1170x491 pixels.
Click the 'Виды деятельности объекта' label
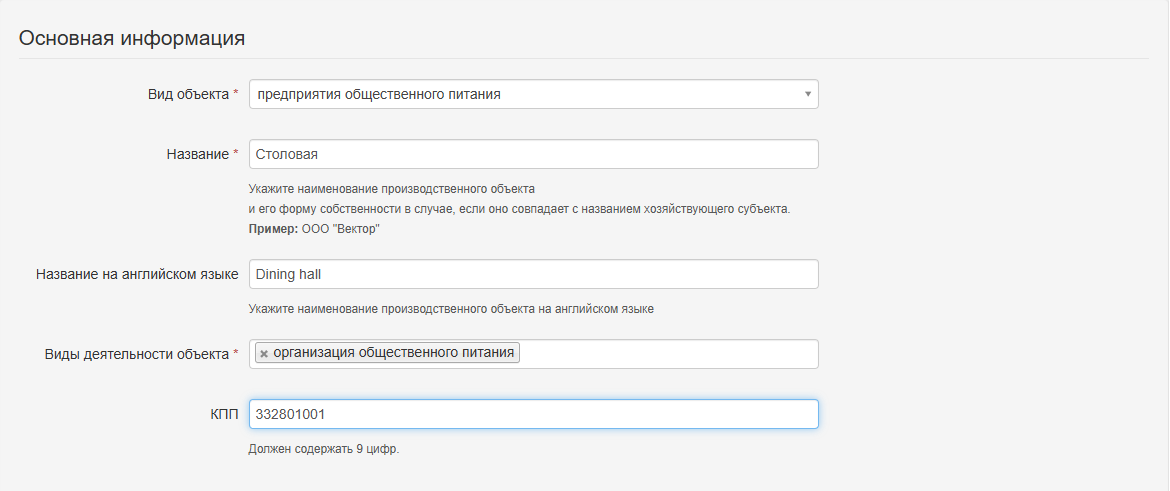(x=136, y=354)
